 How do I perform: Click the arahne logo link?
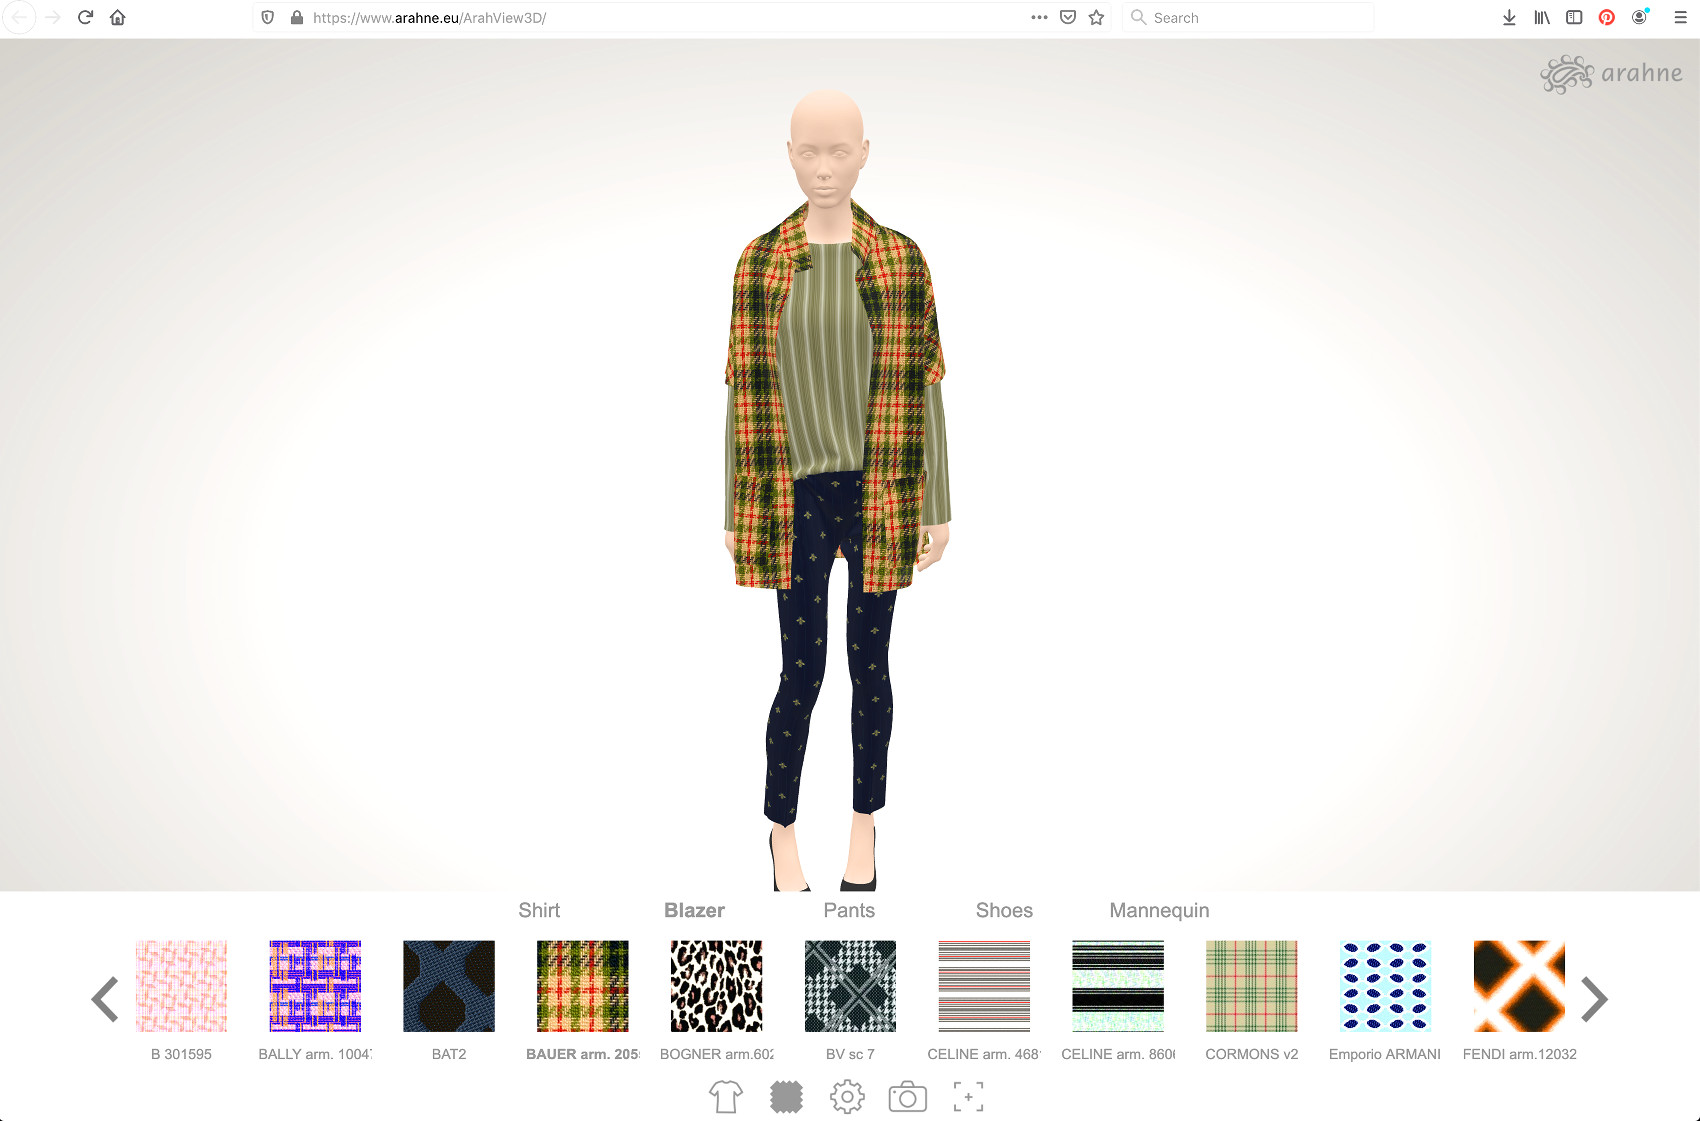click(1611, 74)
